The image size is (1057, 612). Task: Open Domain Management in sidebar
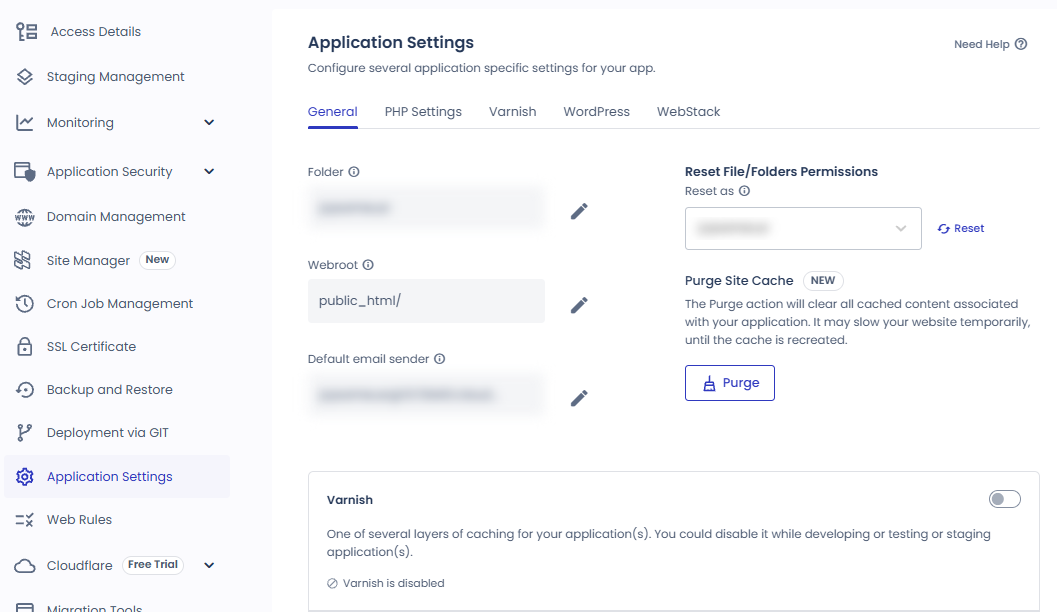pyautogui.click(x=116, y=217)
